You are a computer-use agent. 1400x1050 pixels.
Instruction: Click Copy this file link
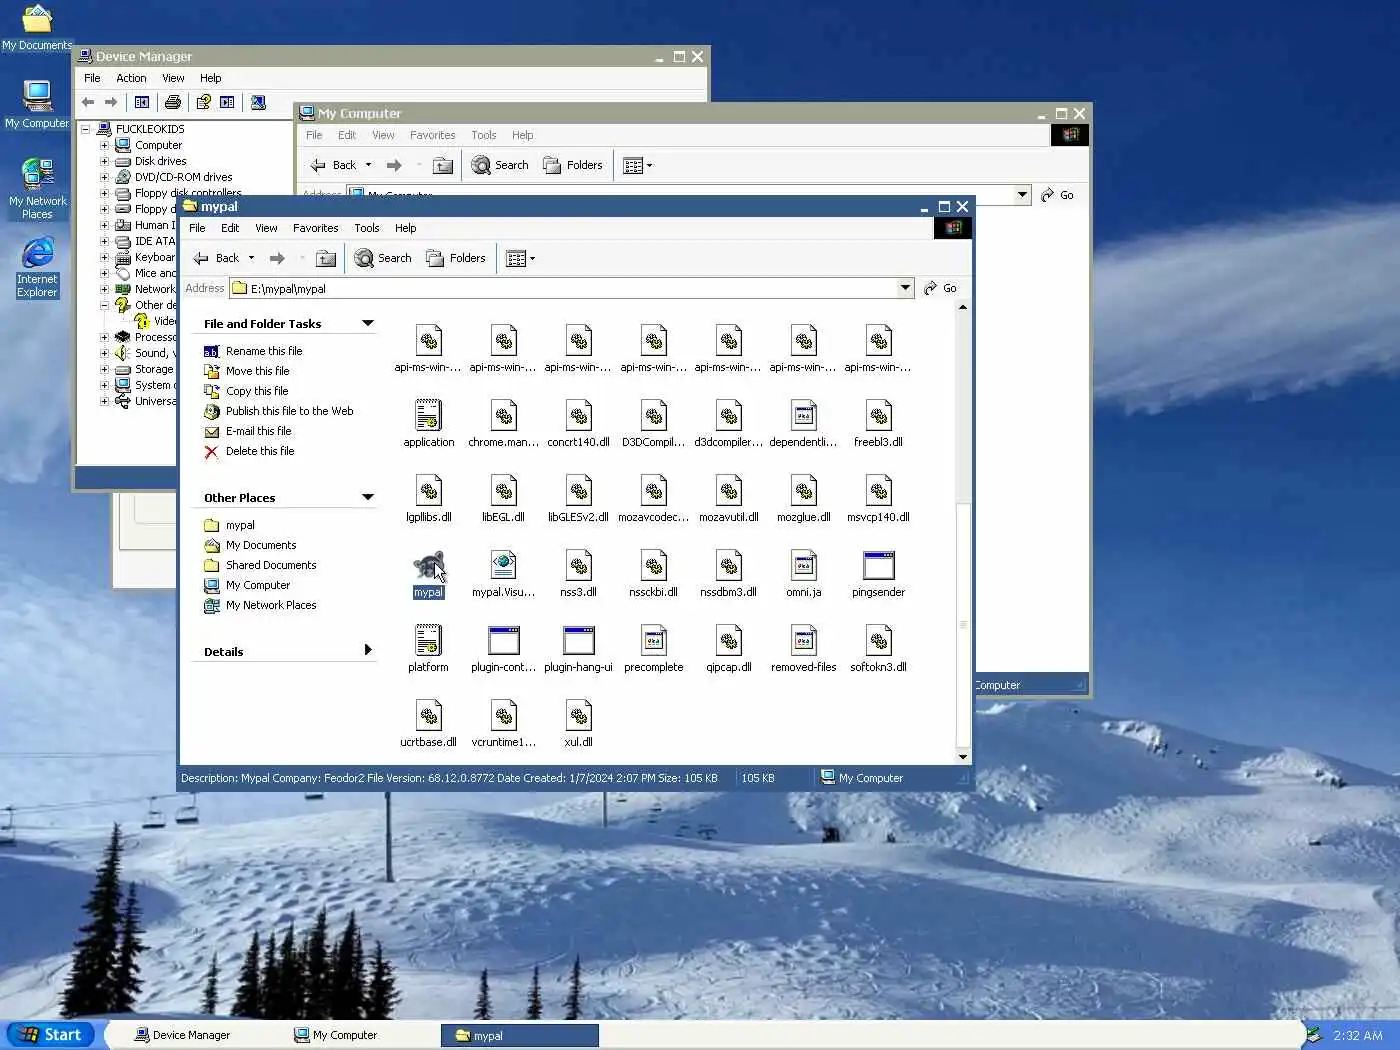click(257, 391)
